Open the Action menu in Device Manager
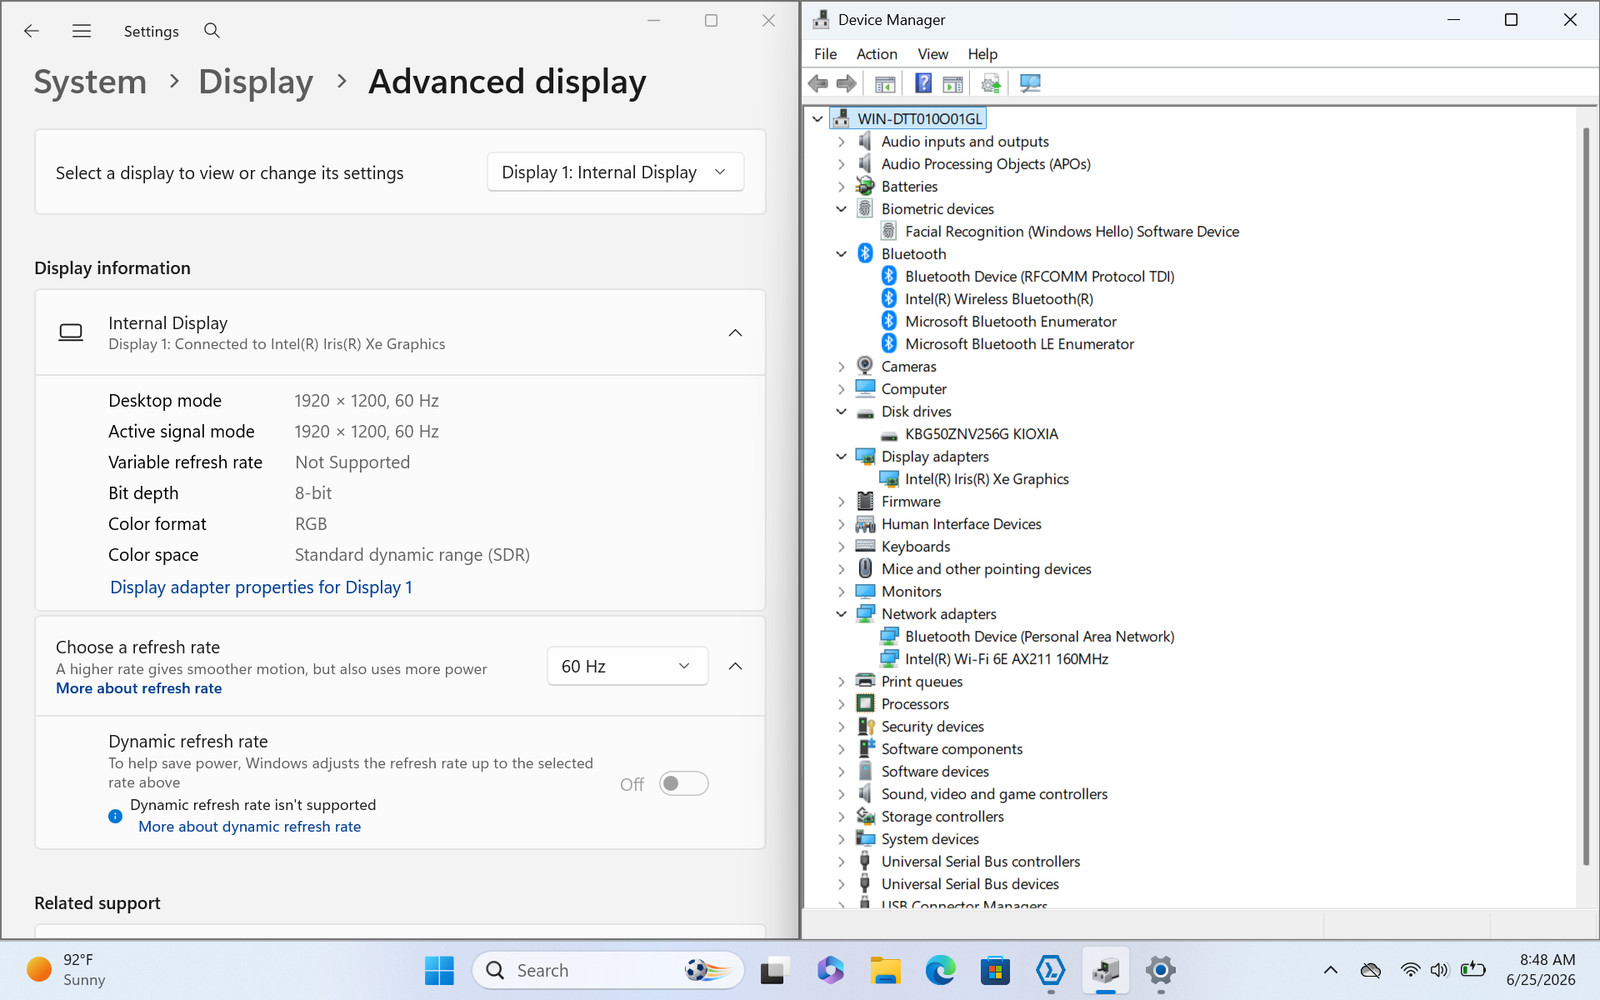The width and height of the screenshot is (1600, 1000). pos(877,54)
